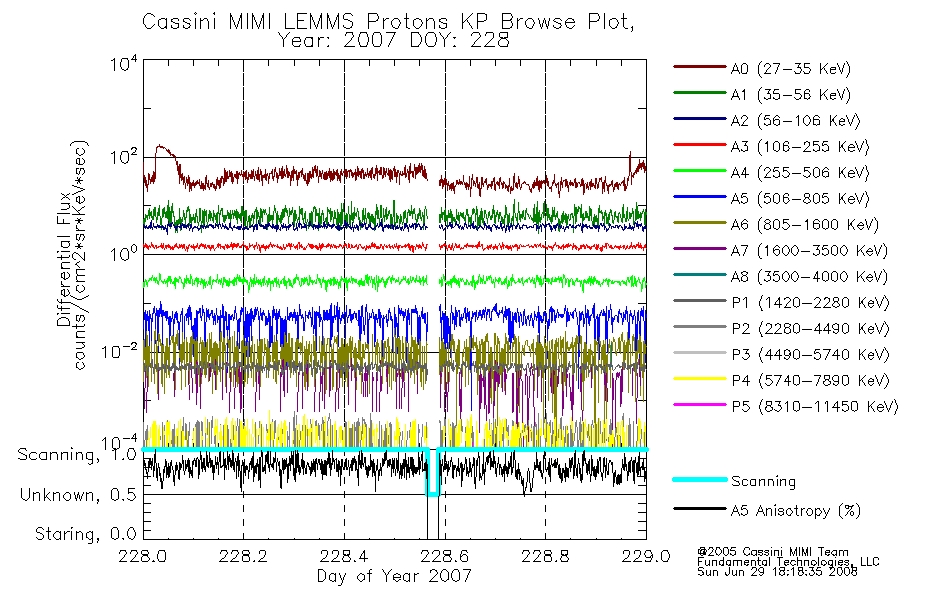Select the cyan Scanning legend entry
Image resolution: width=950 pixels, height=600 pixels.
pos(734,481)
